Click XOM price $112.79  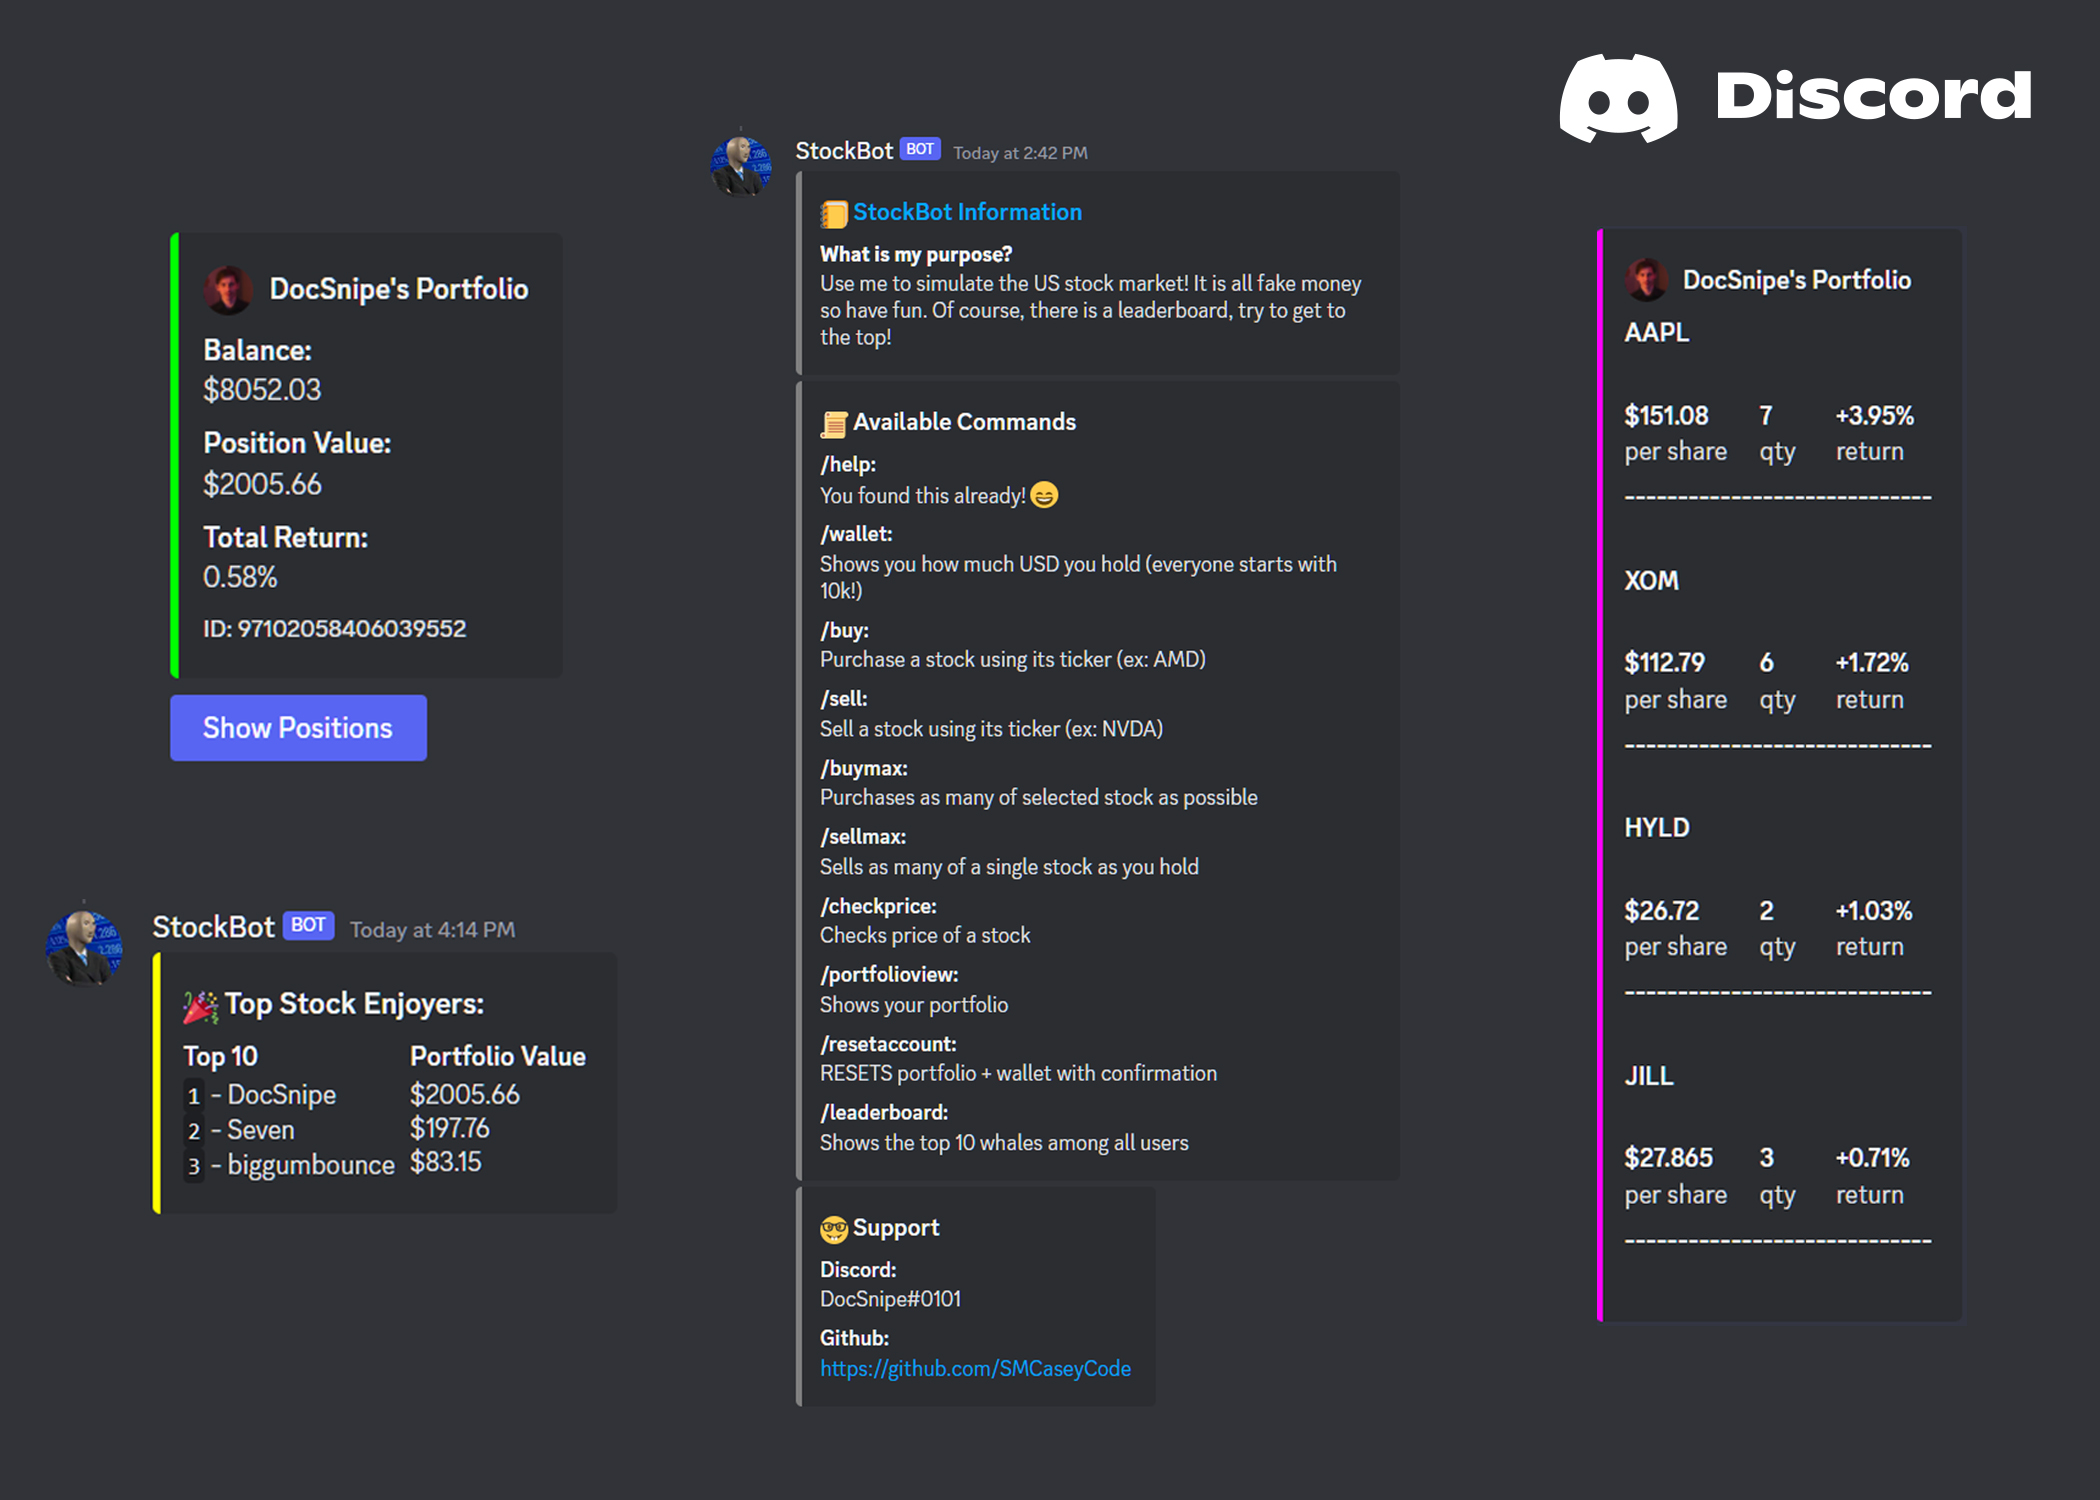(1664, 662)
